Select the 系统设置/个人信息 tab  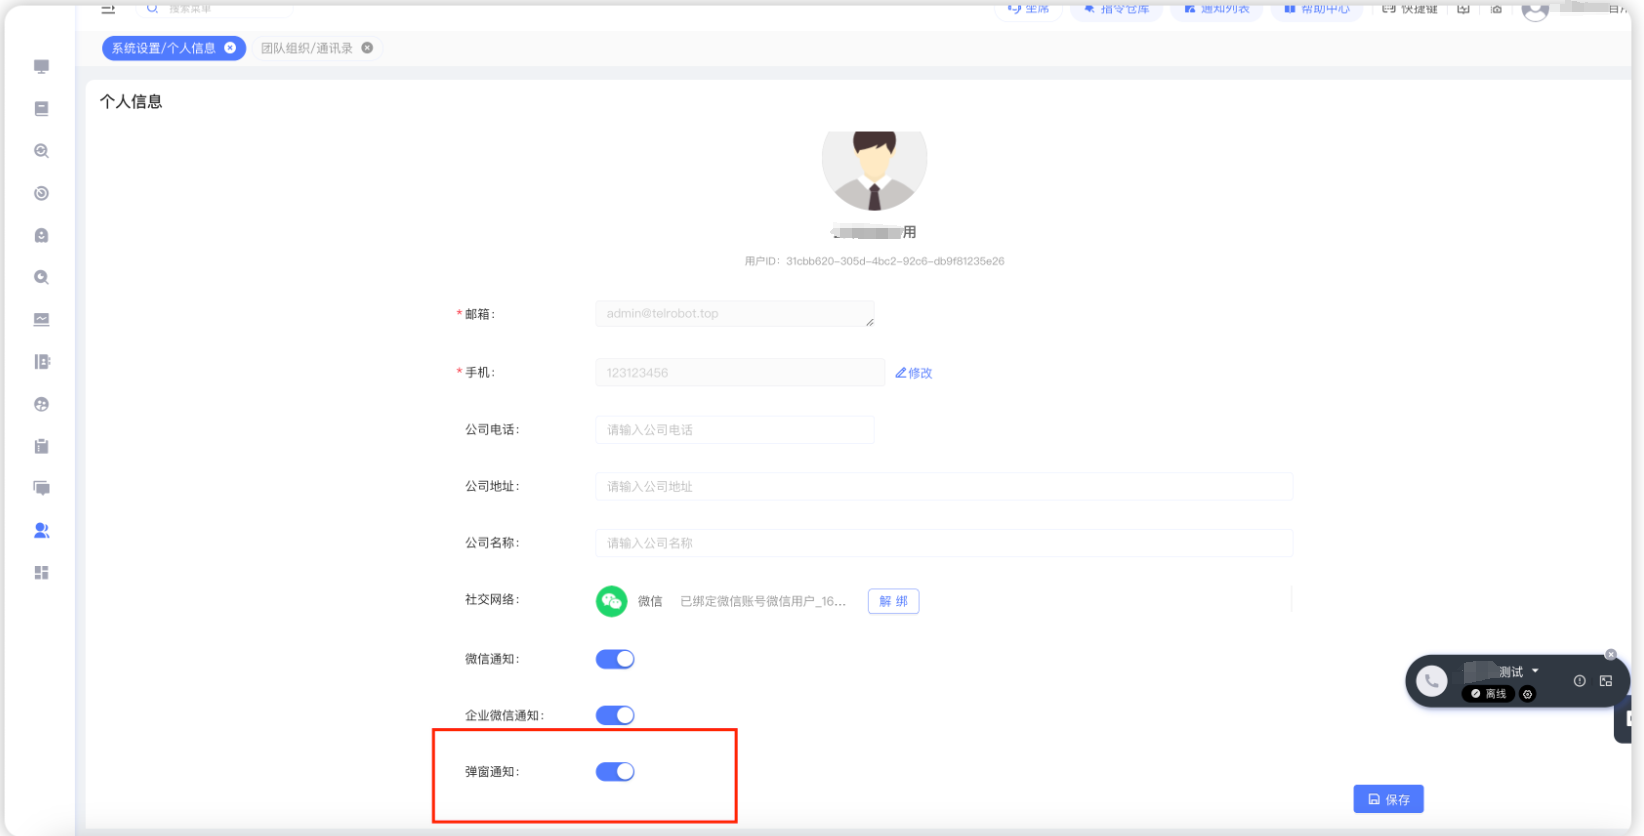[163, 48]
